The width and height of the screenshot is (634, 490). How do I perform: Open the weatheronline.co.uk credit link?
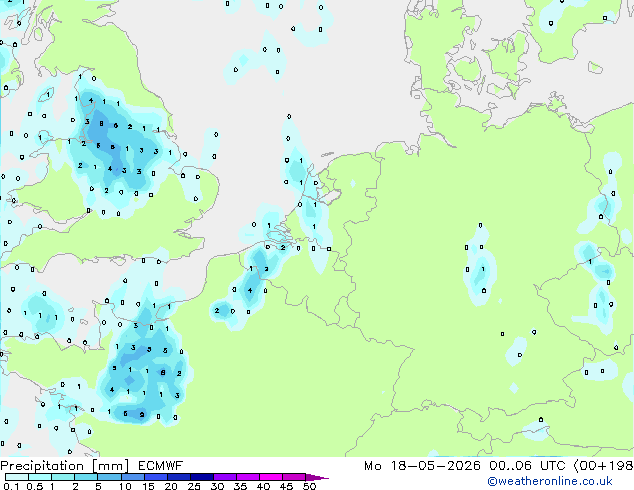tap(550, 481)
